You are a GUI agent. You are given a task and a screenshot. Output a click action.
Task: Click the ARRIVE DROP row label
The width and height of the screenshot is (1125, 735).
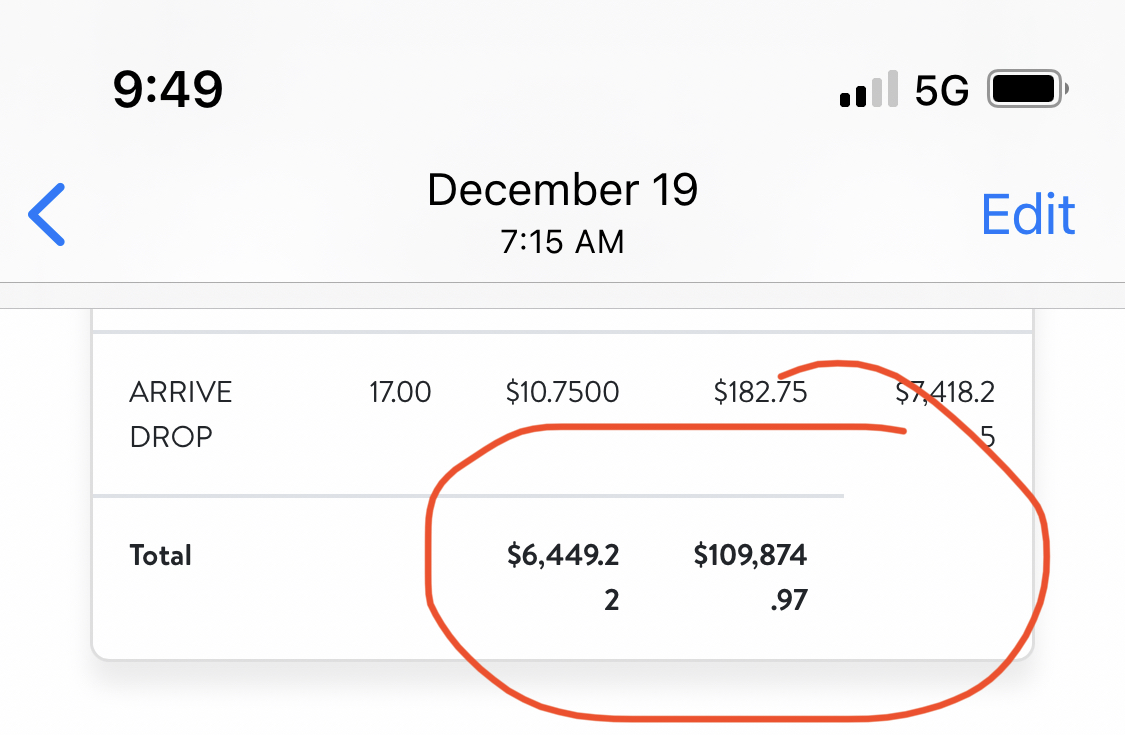pos(180,414)
